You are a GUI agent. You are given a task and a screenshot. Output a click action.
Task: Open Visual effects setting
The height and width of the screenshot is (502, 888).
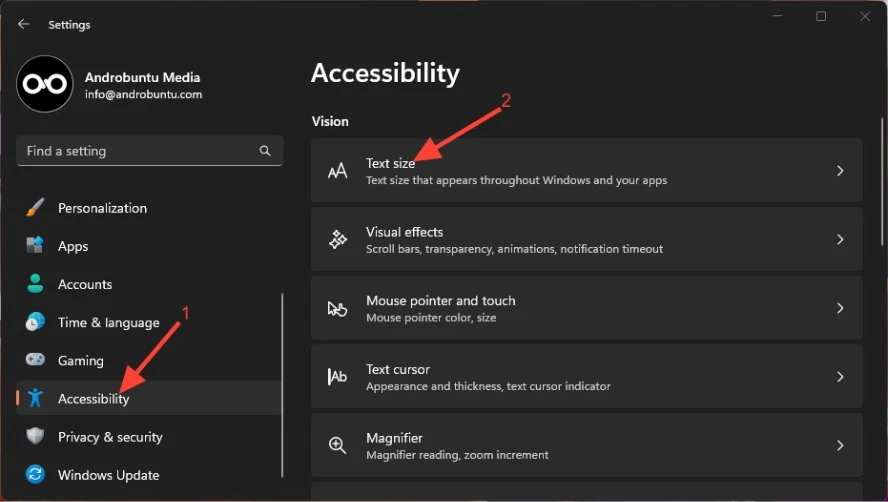(x=587, y=239)
